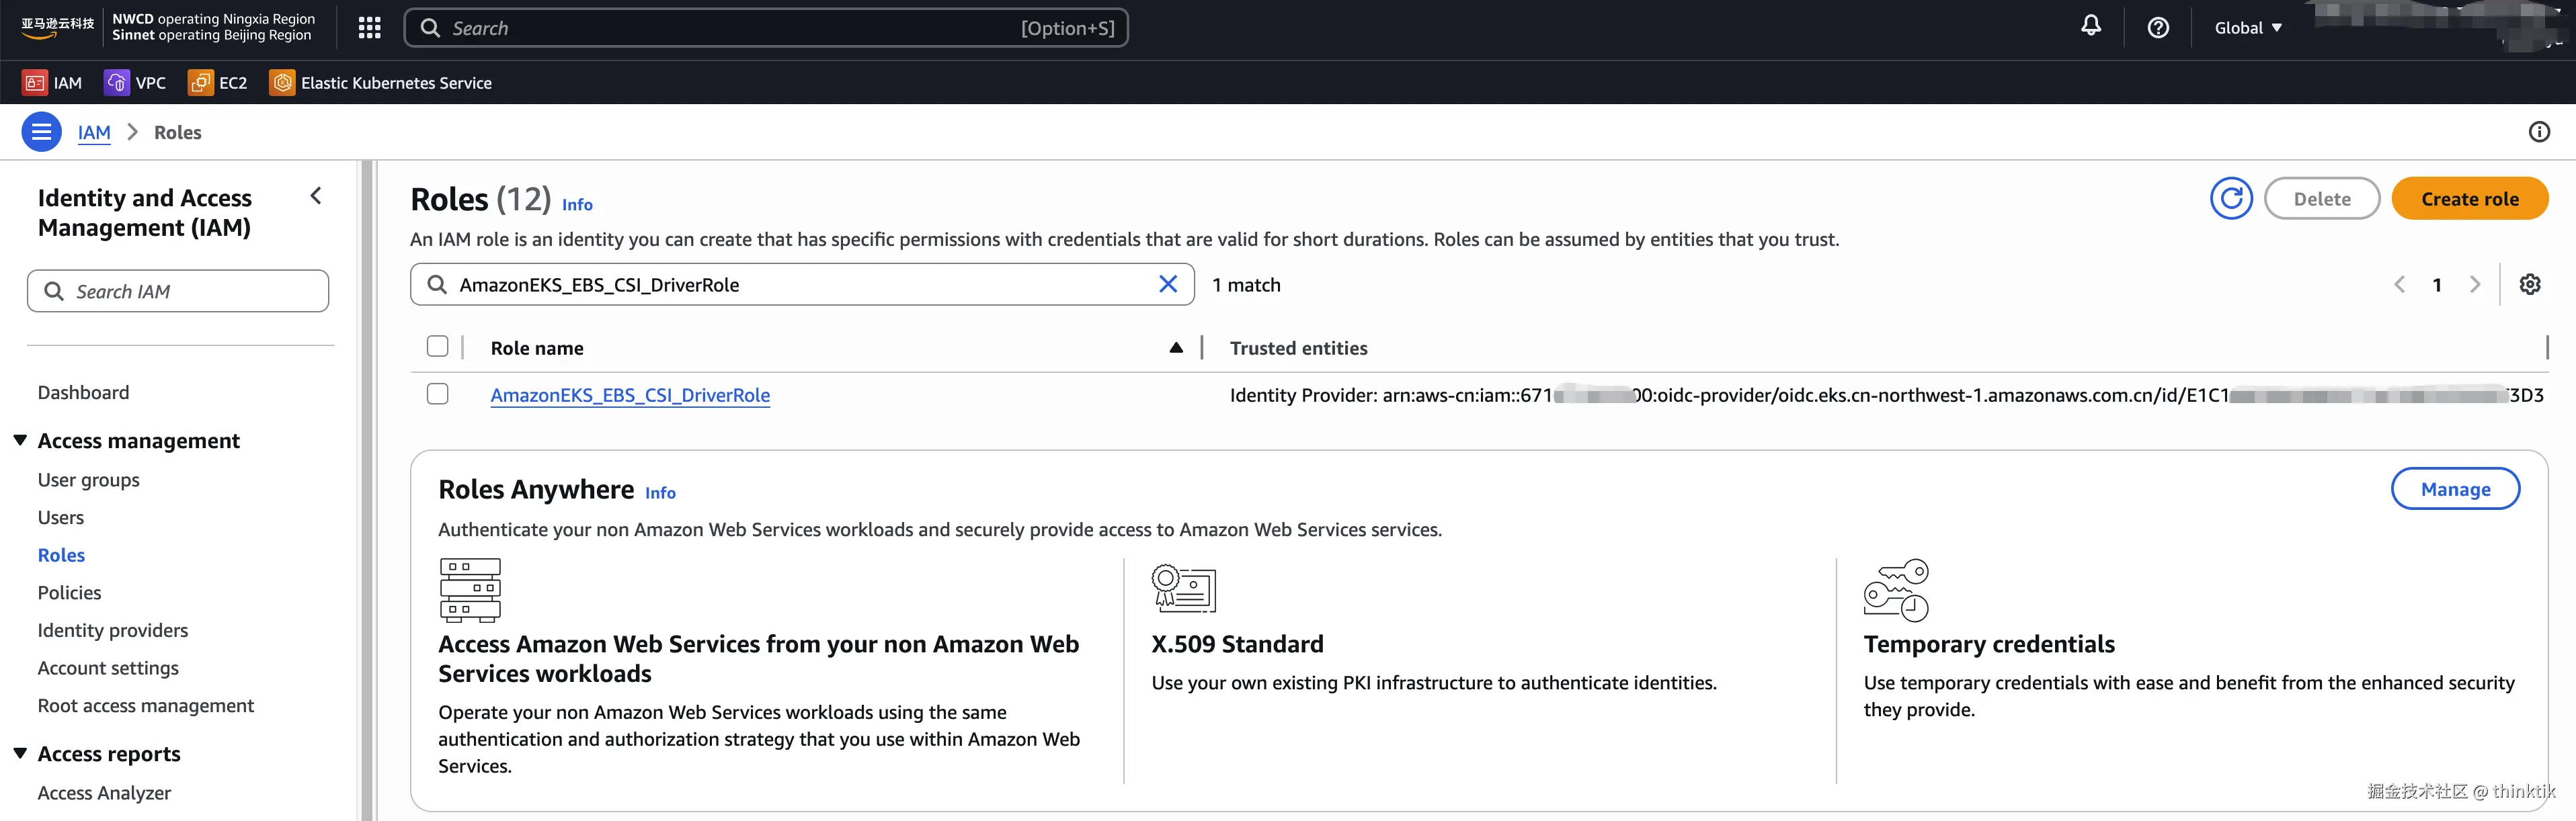This screenshot has width=2576, height=821.
Task: Click the '1 match' result count
Action: point(1246,285)
